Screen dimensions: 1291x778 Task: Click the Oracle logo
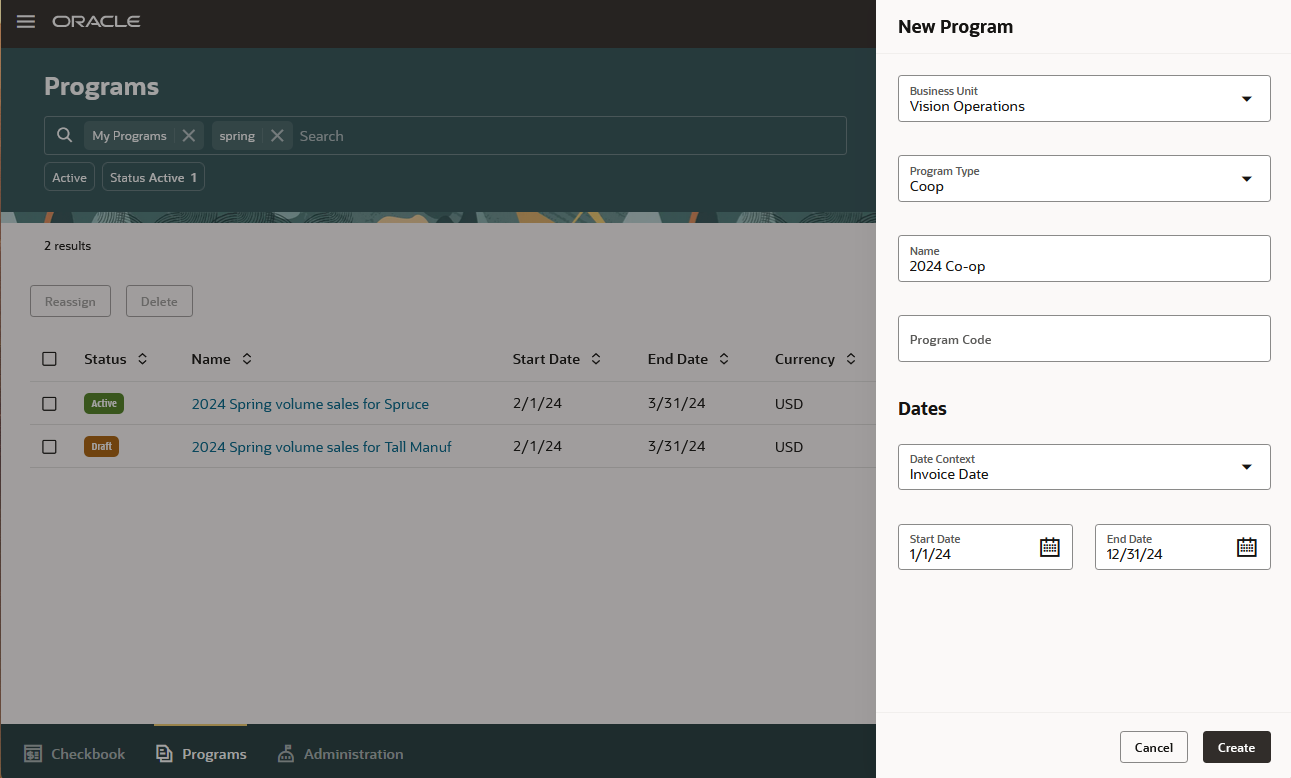point(96,20)
